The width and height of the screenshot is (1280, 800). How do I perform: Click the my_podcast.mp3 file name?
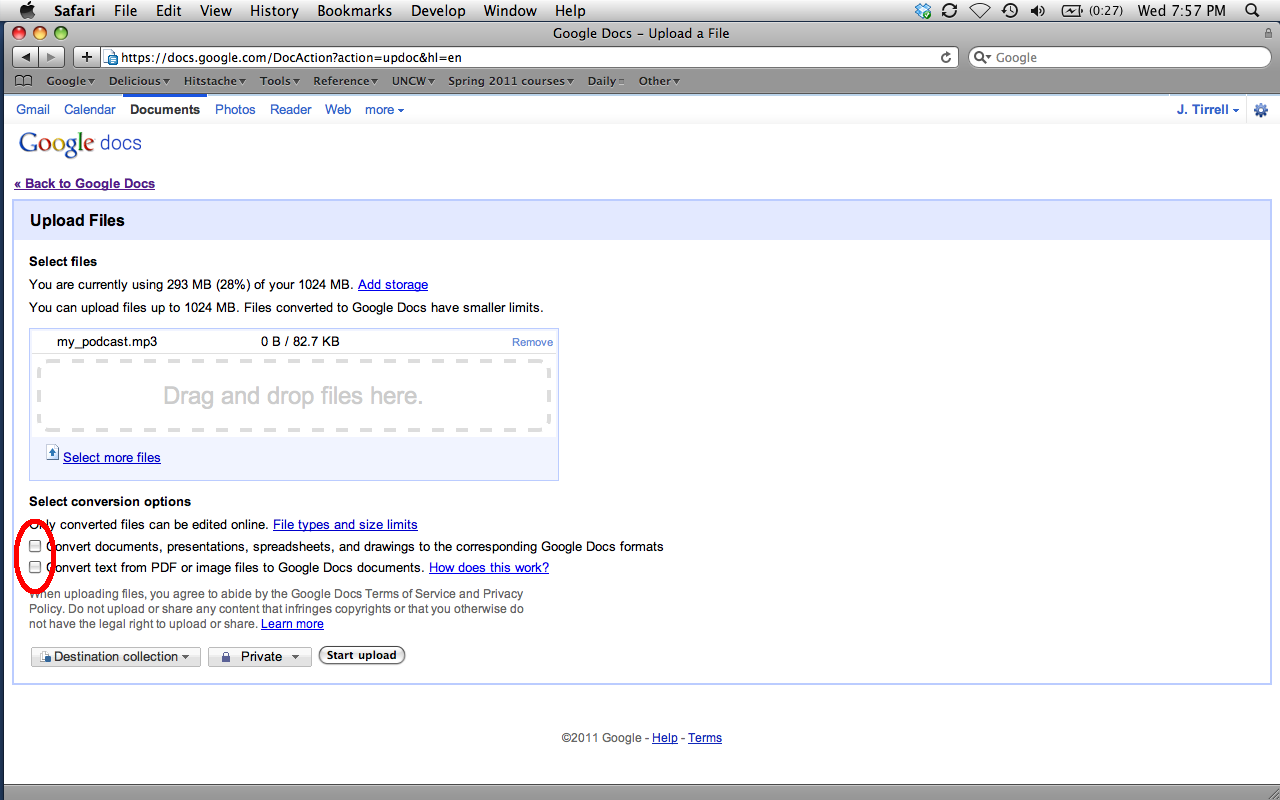point(107,342)
